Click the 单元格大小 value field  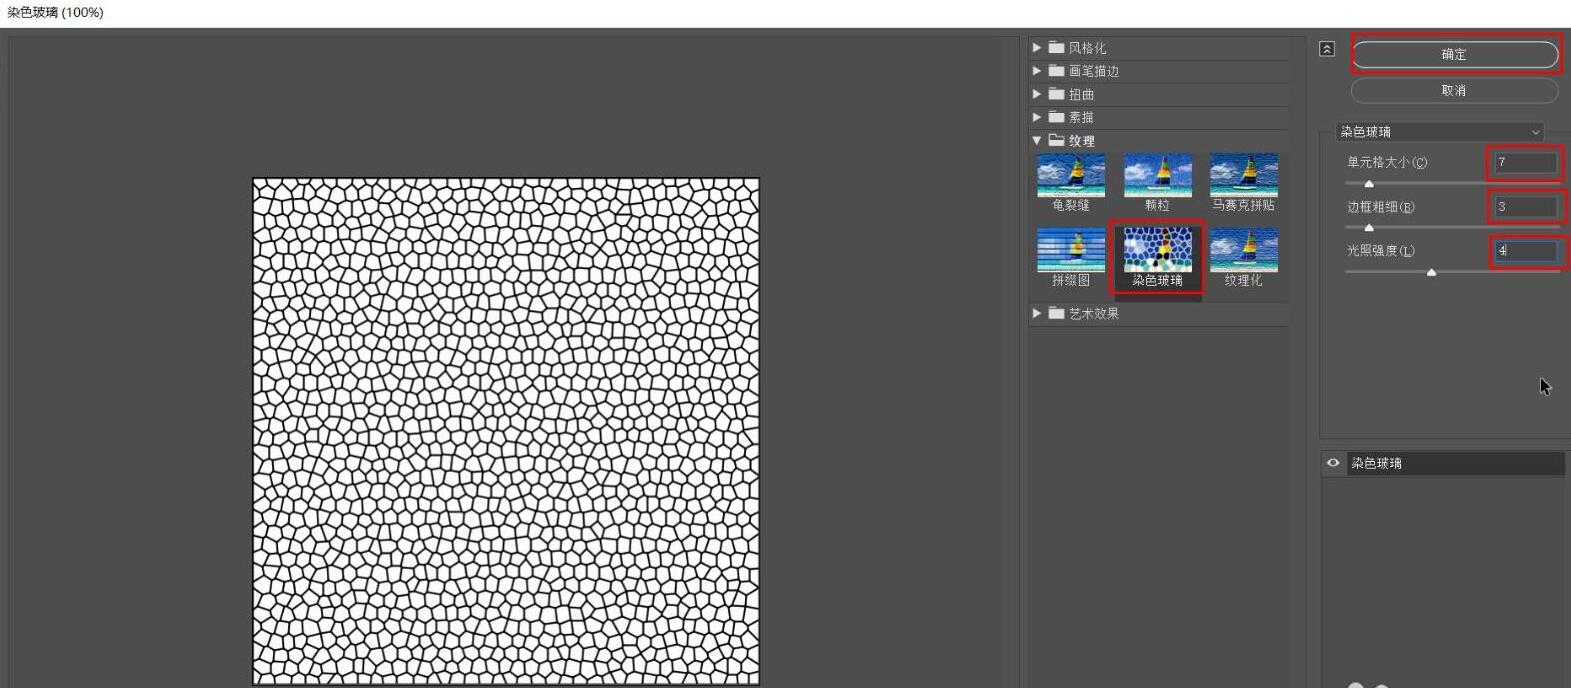coord(1526,162)
